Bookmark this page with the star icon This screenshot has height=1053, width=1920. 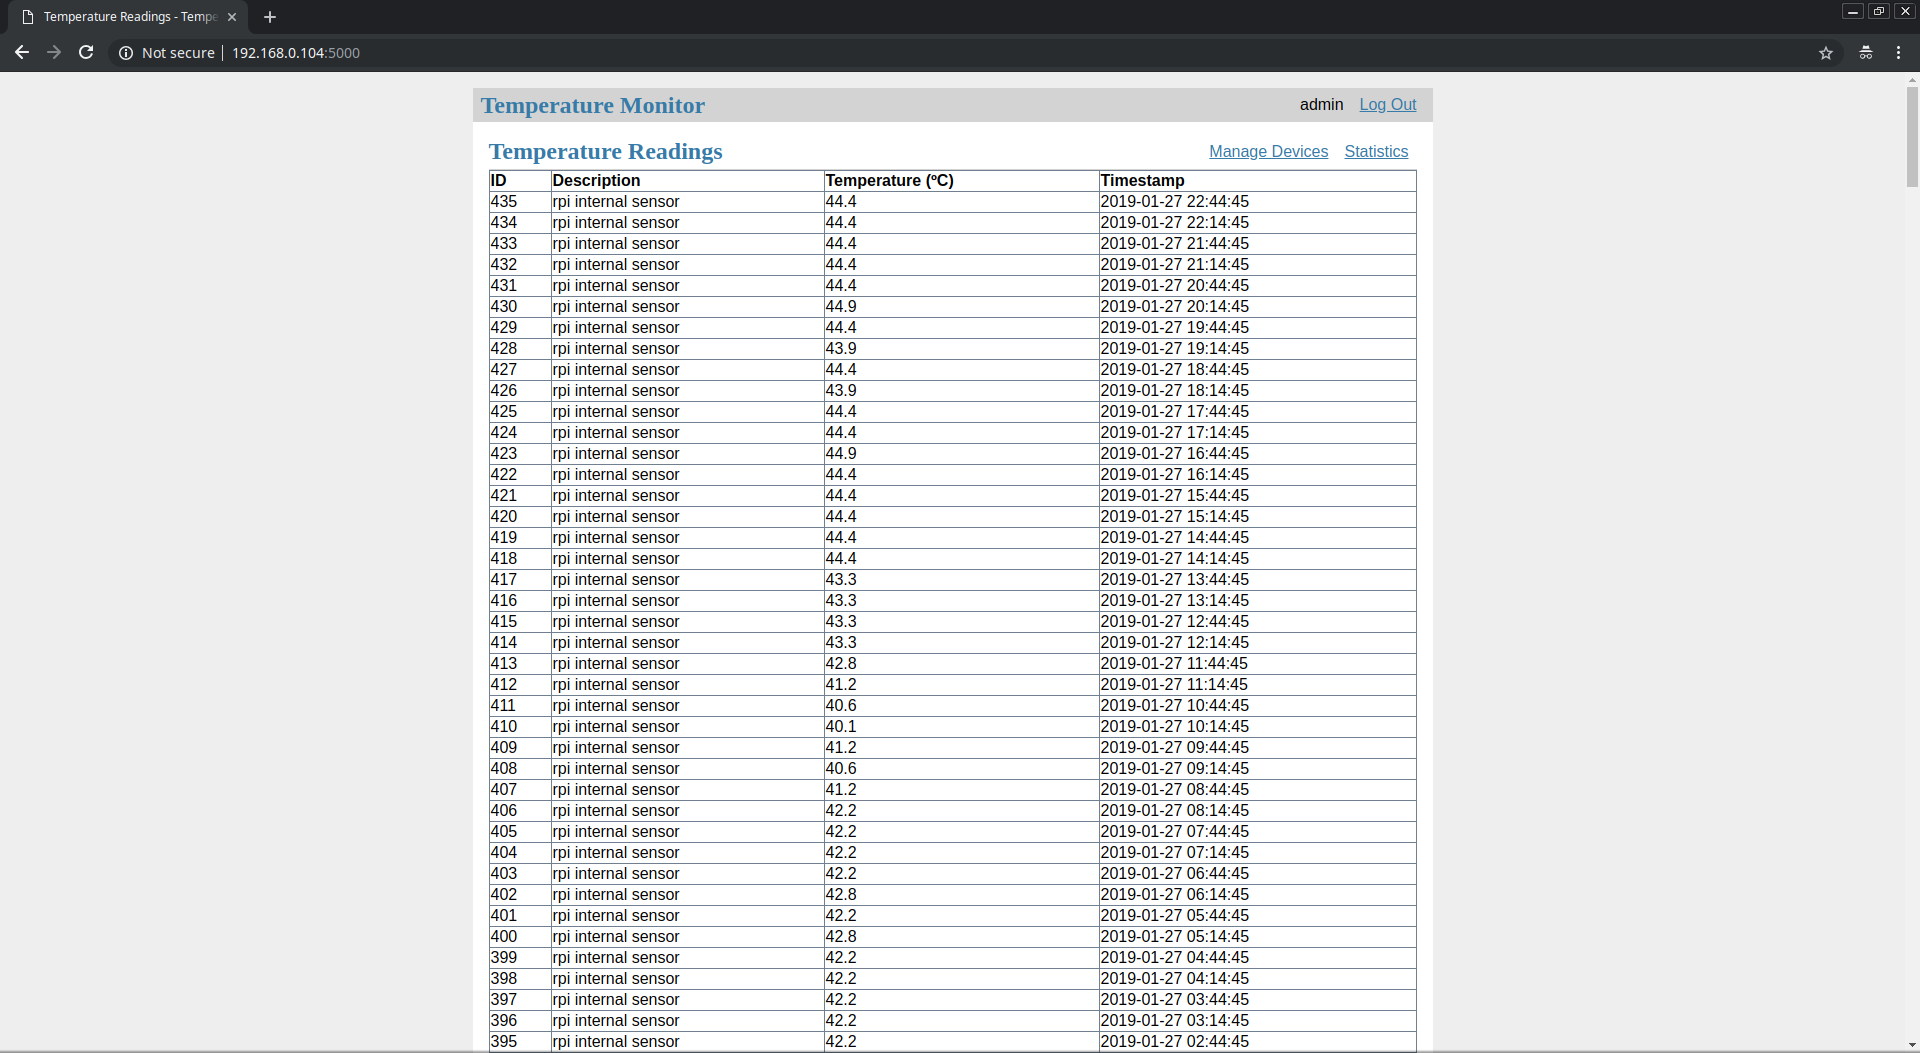click(1826, 53)
